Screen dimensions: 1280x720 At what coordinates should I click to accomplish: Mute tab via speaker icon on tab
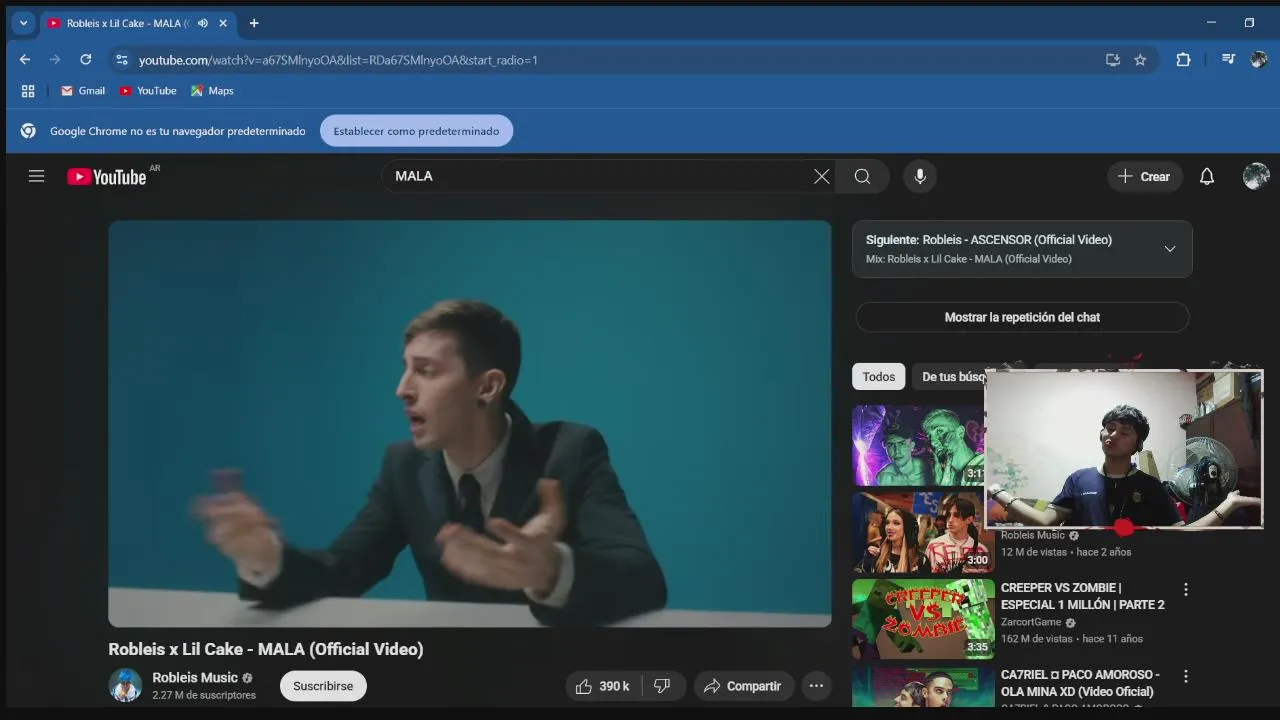click(203, 23)
